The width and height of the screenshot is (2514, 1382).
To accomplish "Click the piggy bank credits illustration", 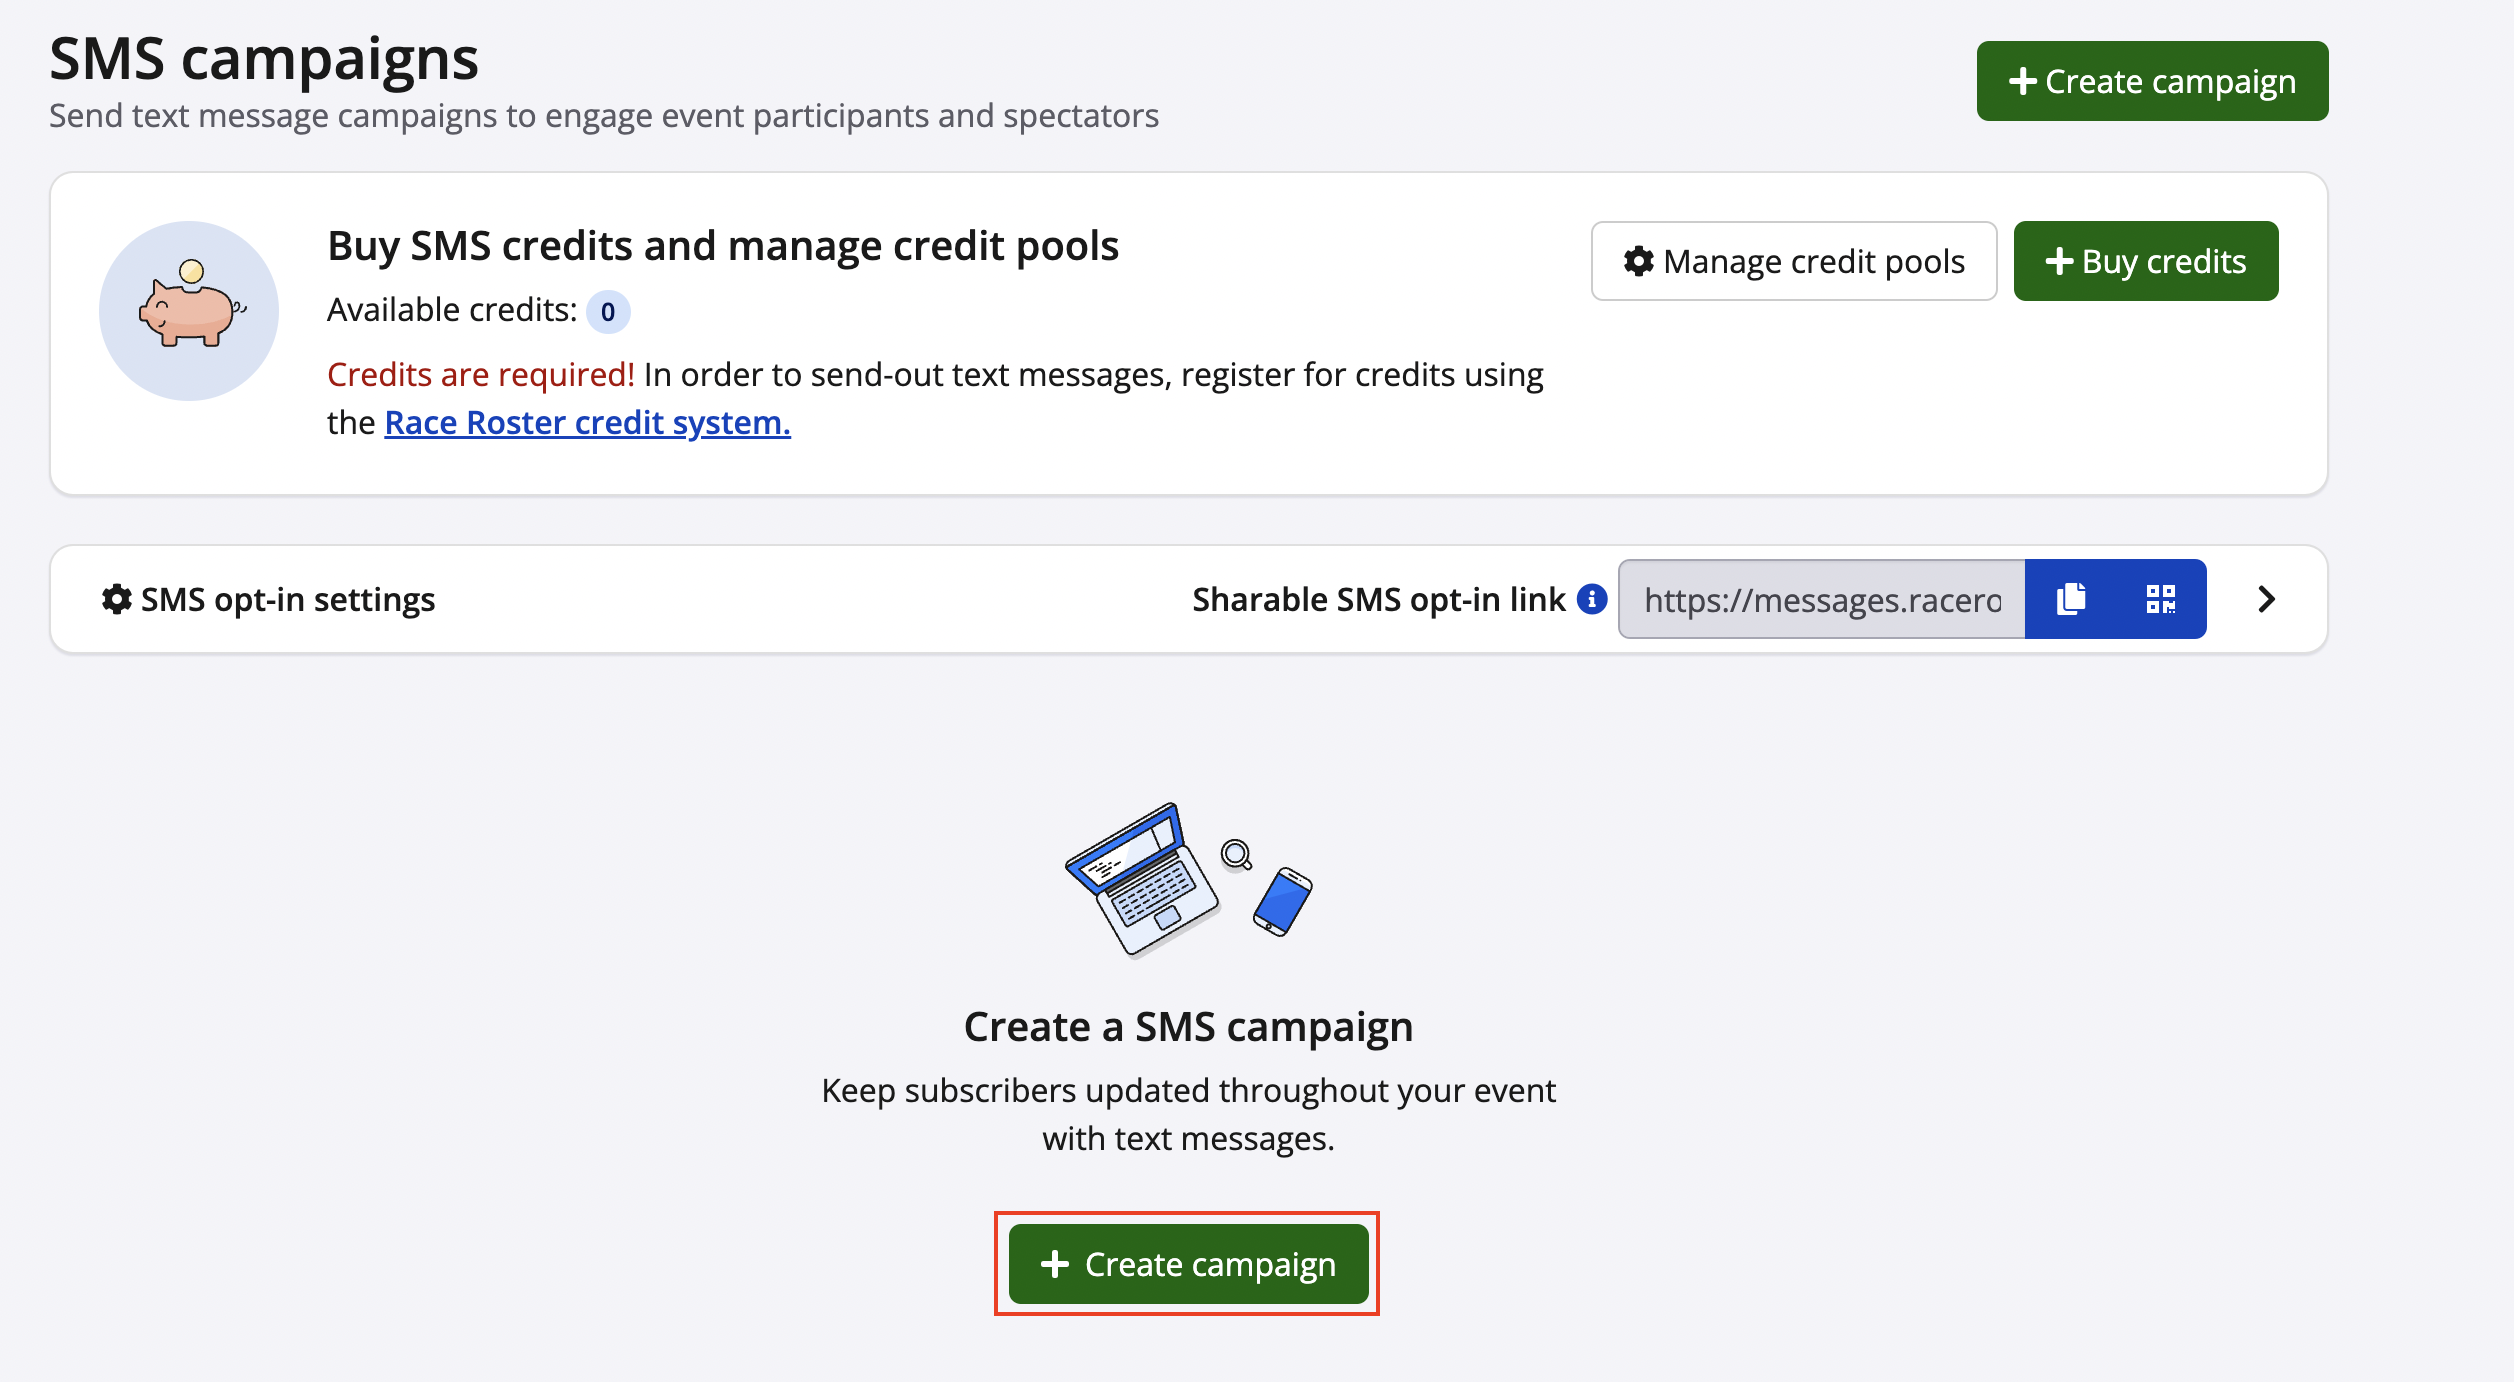I will click(189, 311).
